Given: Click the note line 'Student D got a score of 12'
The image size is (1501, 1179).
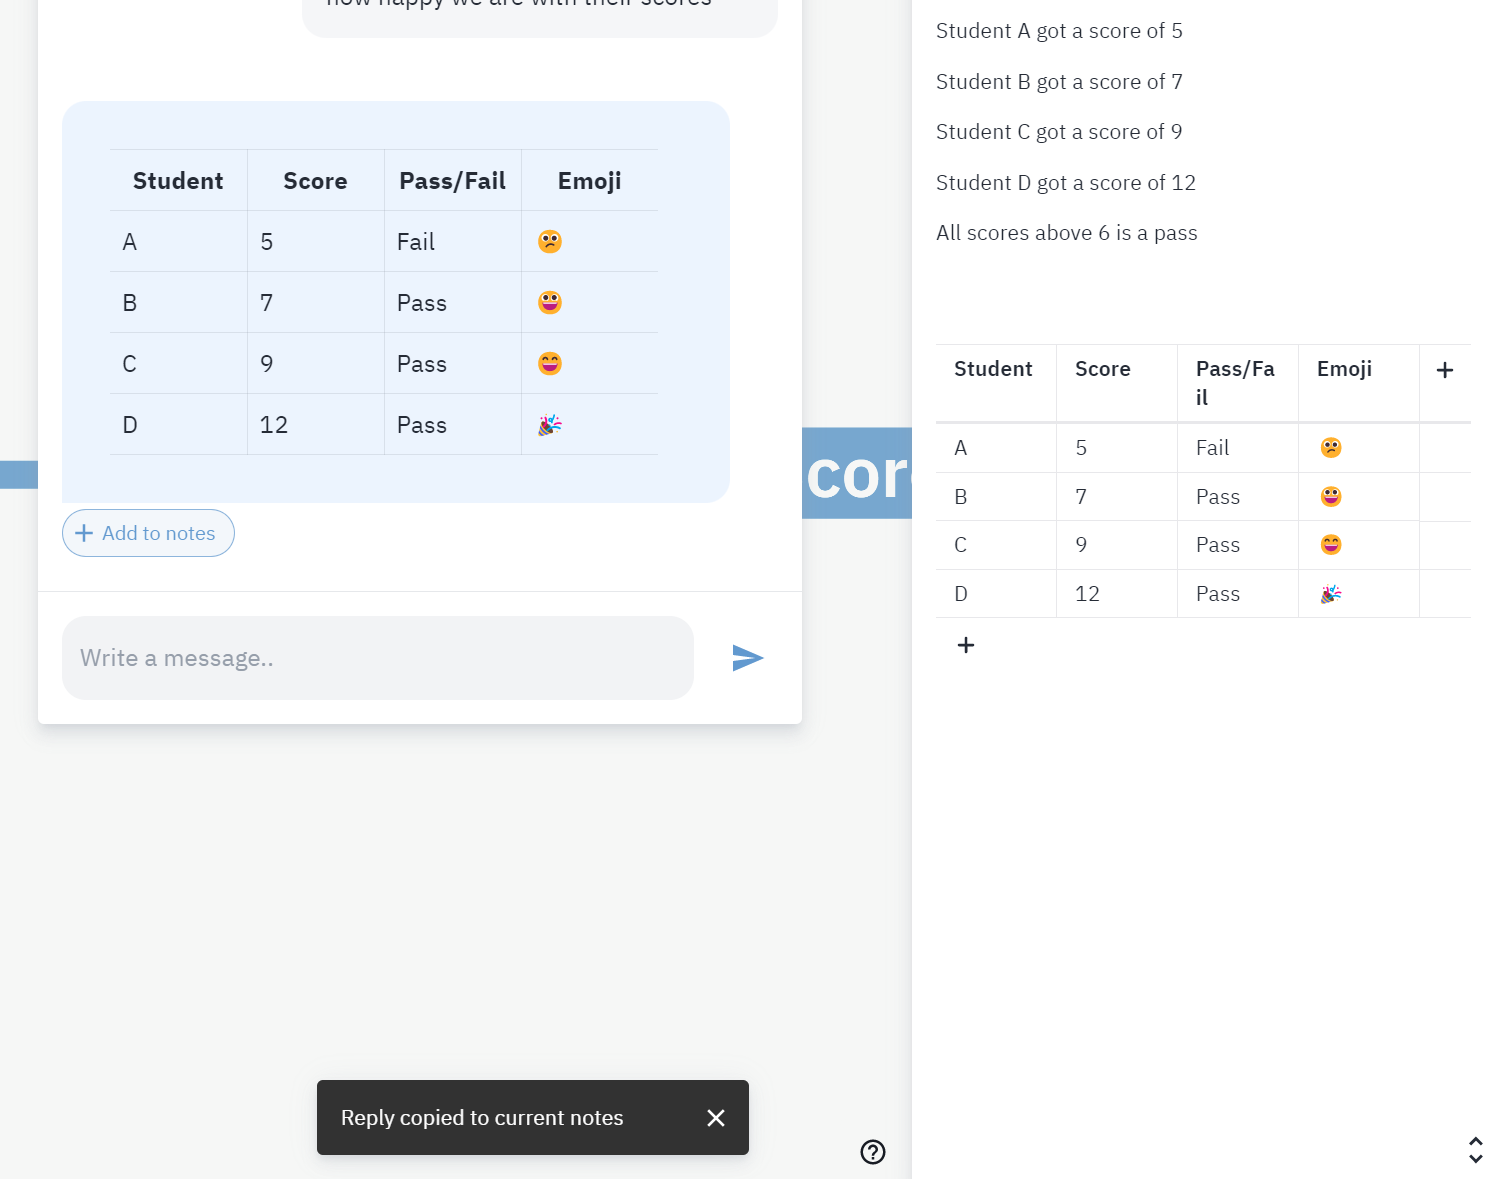Looking at the screenshot, I should pyautogui.click(x=1066, y=183).
